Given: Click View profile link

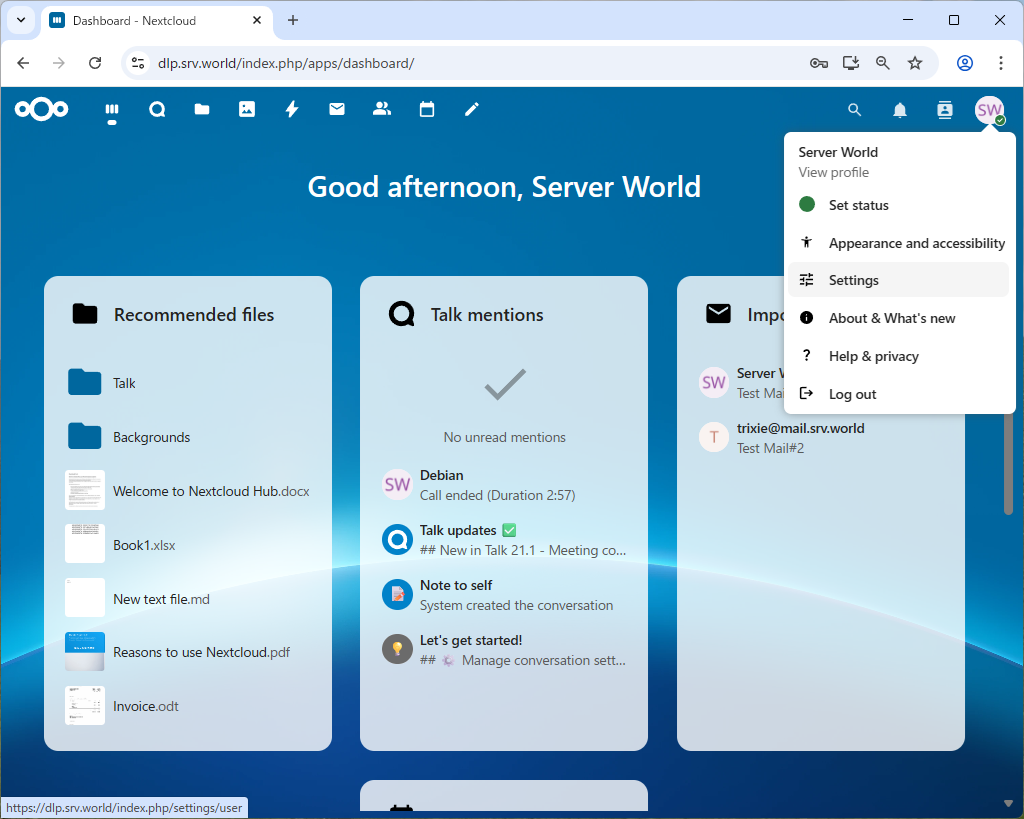Looking at the screenshot, I should click(x=833, y=172).
